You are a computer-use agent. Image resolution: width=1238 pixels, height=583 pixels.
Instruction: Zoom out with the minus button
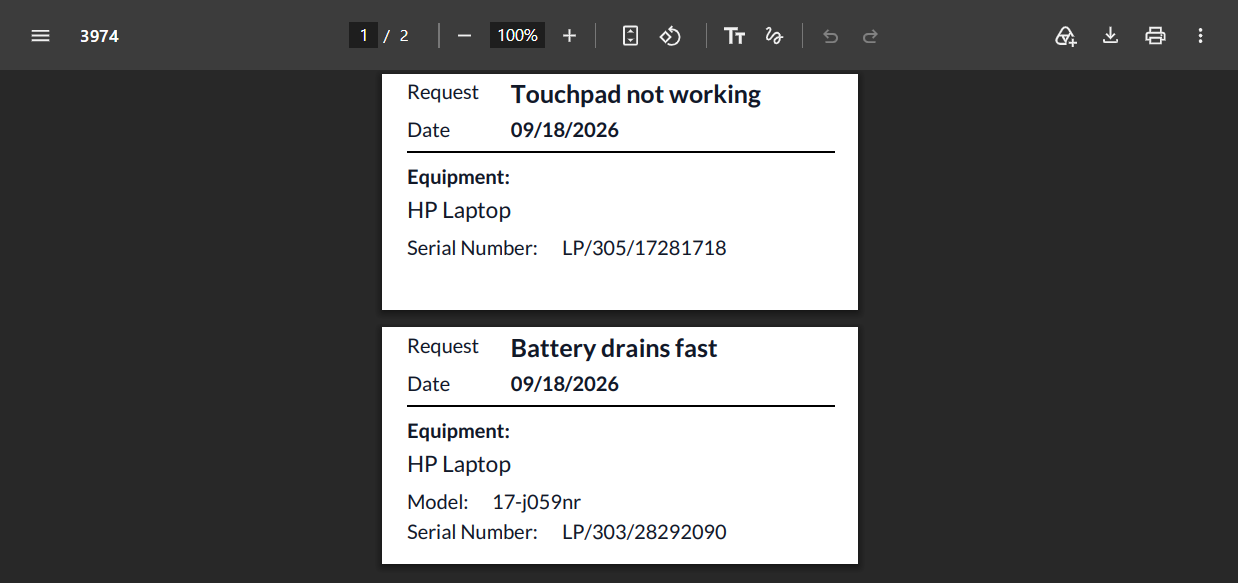(x=464, y=36)
